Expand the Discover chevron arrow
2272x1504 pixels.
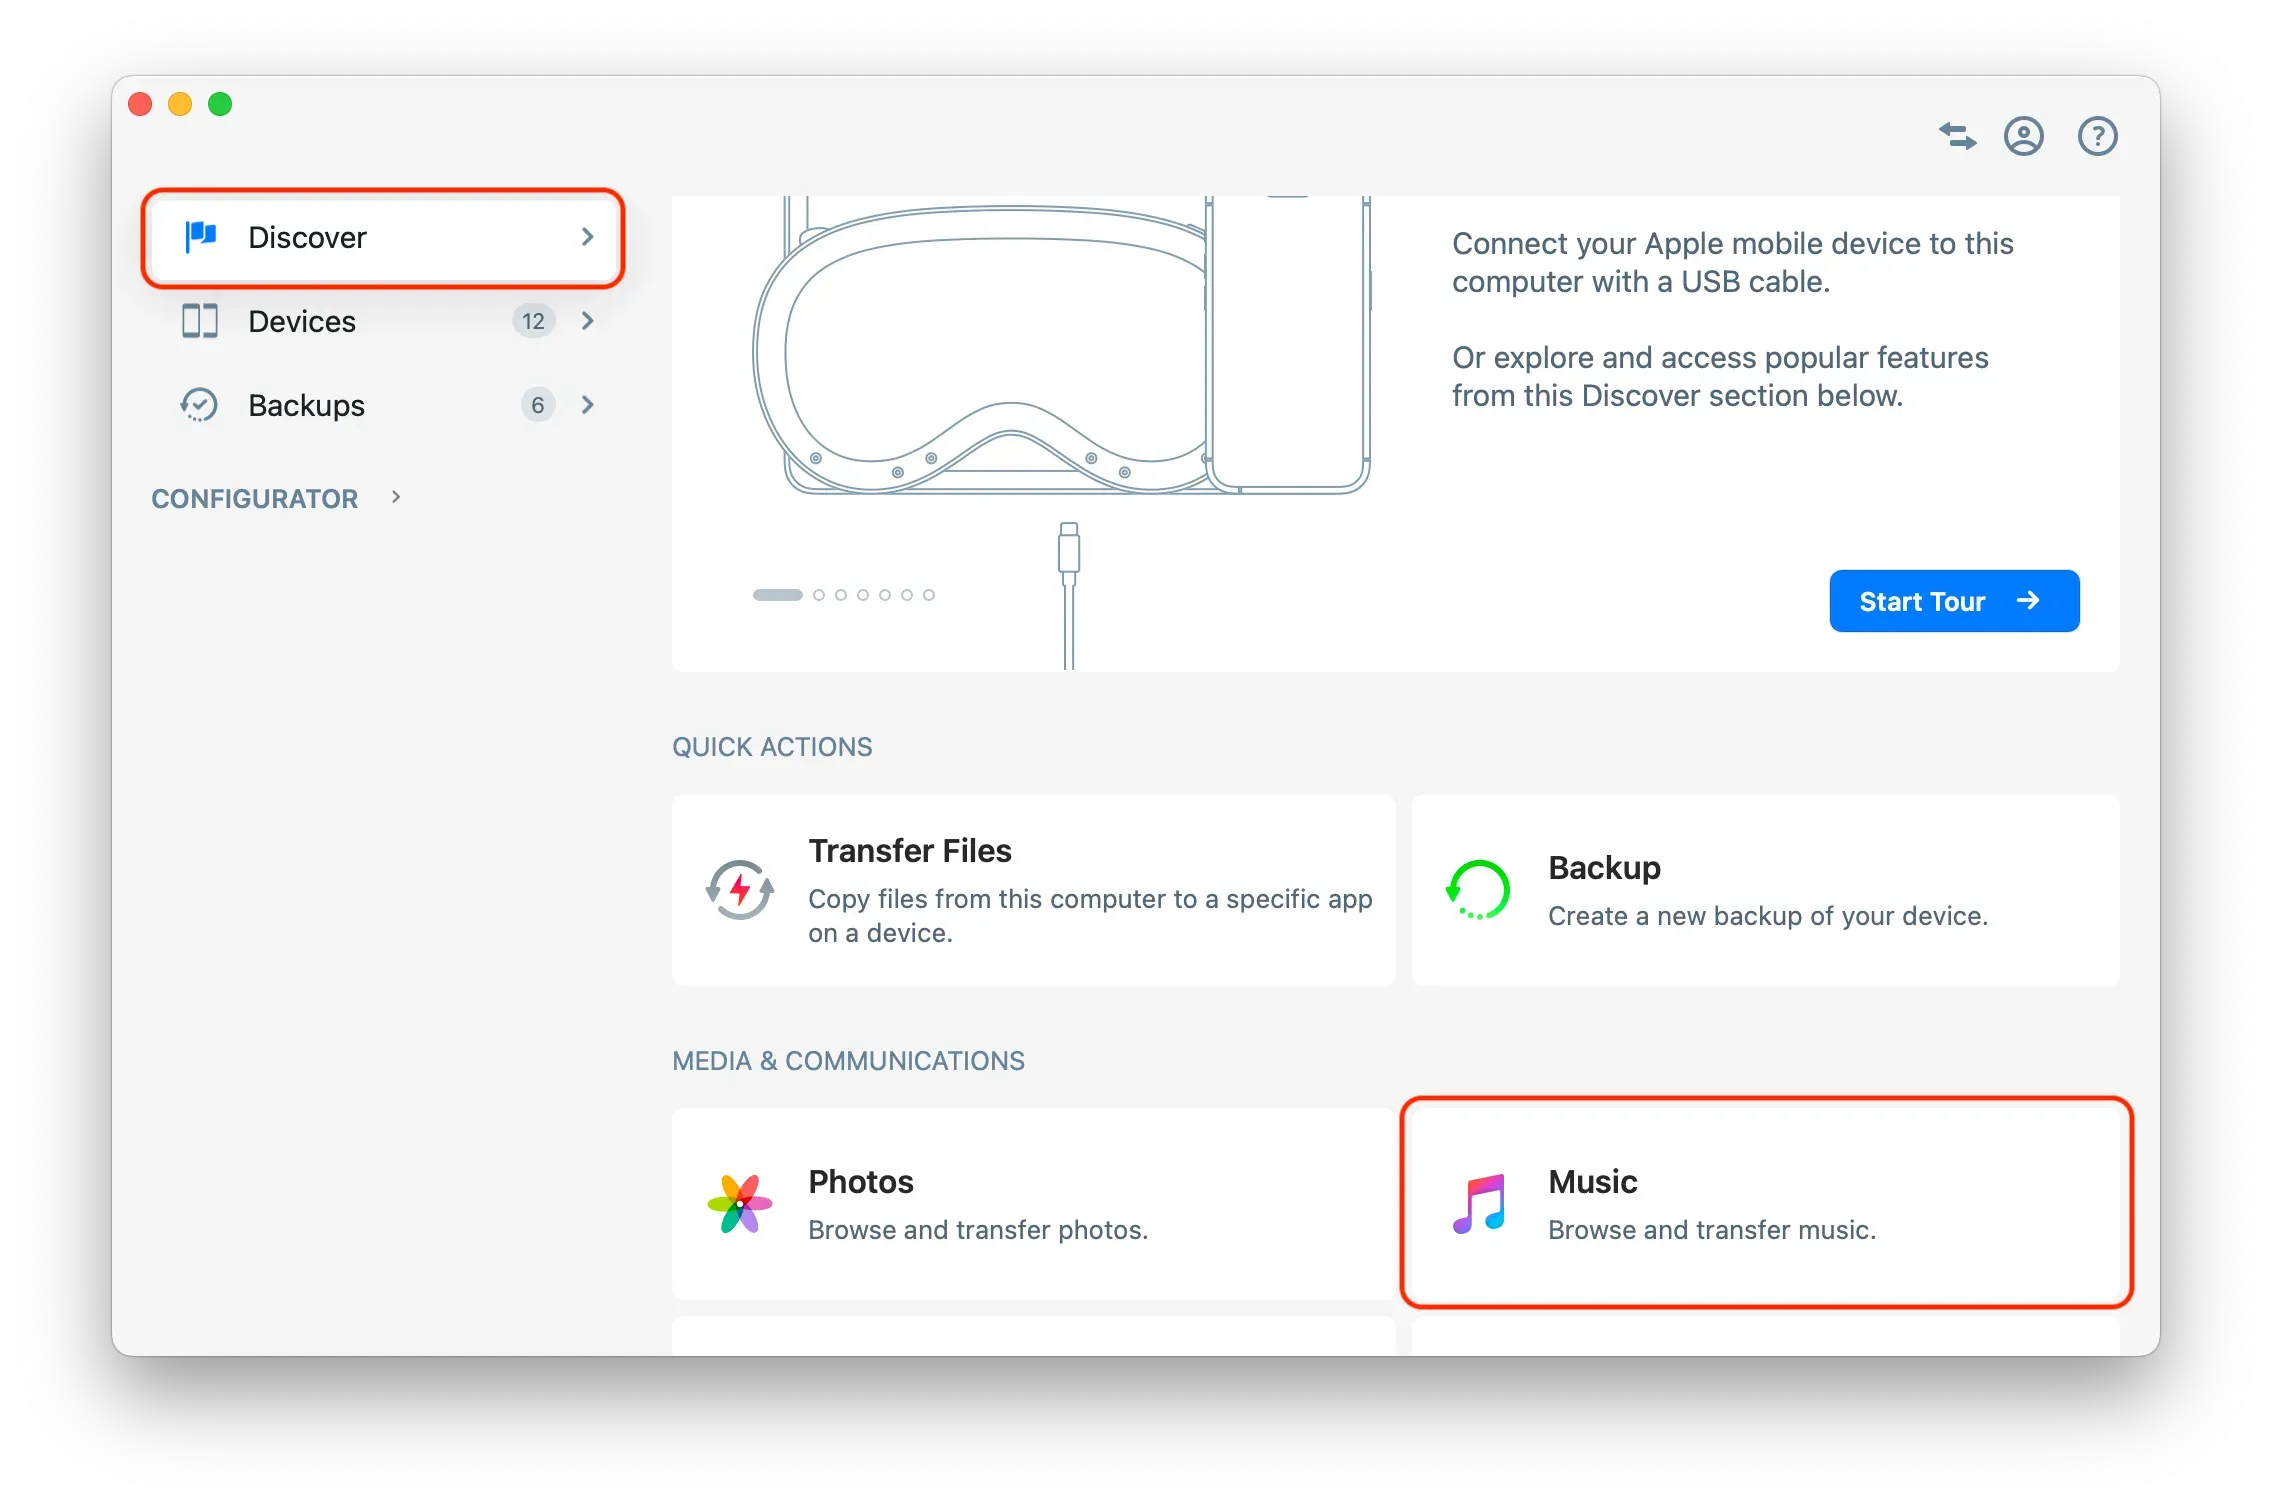click(x=588, y=237)
